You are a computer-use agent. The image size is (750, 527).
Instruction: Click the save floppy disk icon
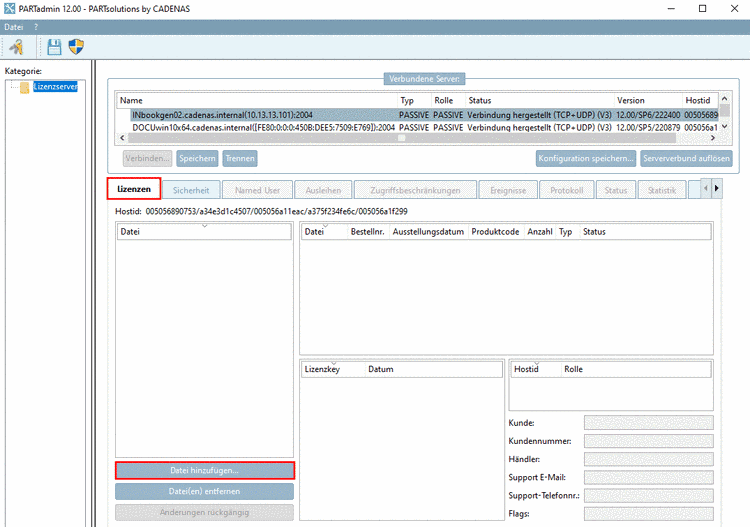tap(54, 47)
